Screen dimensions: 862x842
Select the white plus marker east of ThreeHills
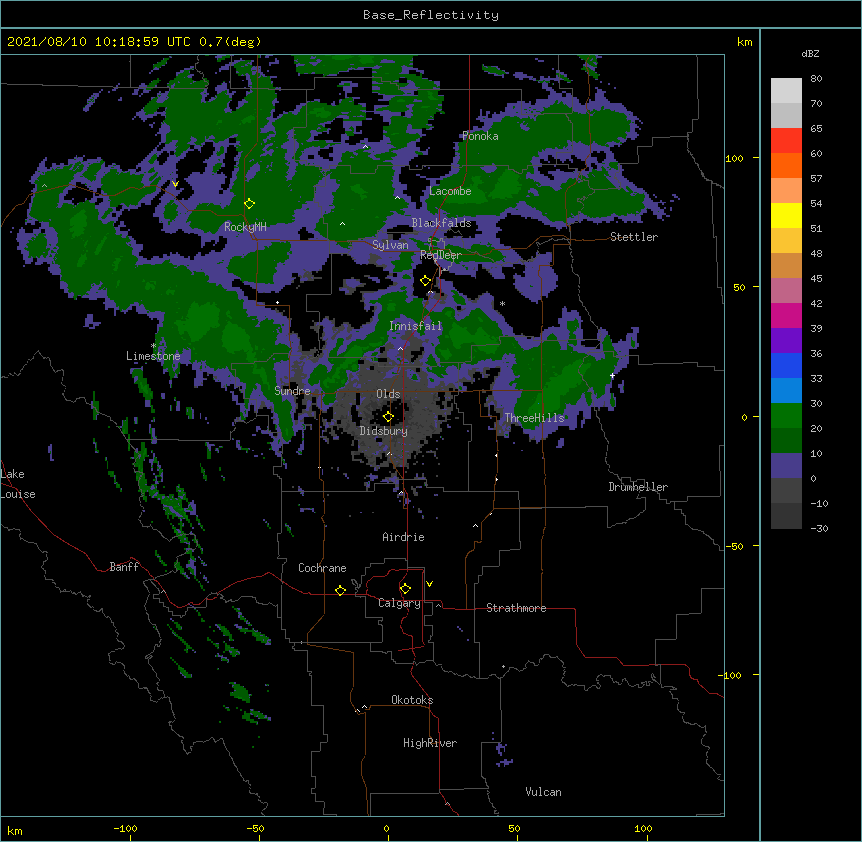coord(612,375)
